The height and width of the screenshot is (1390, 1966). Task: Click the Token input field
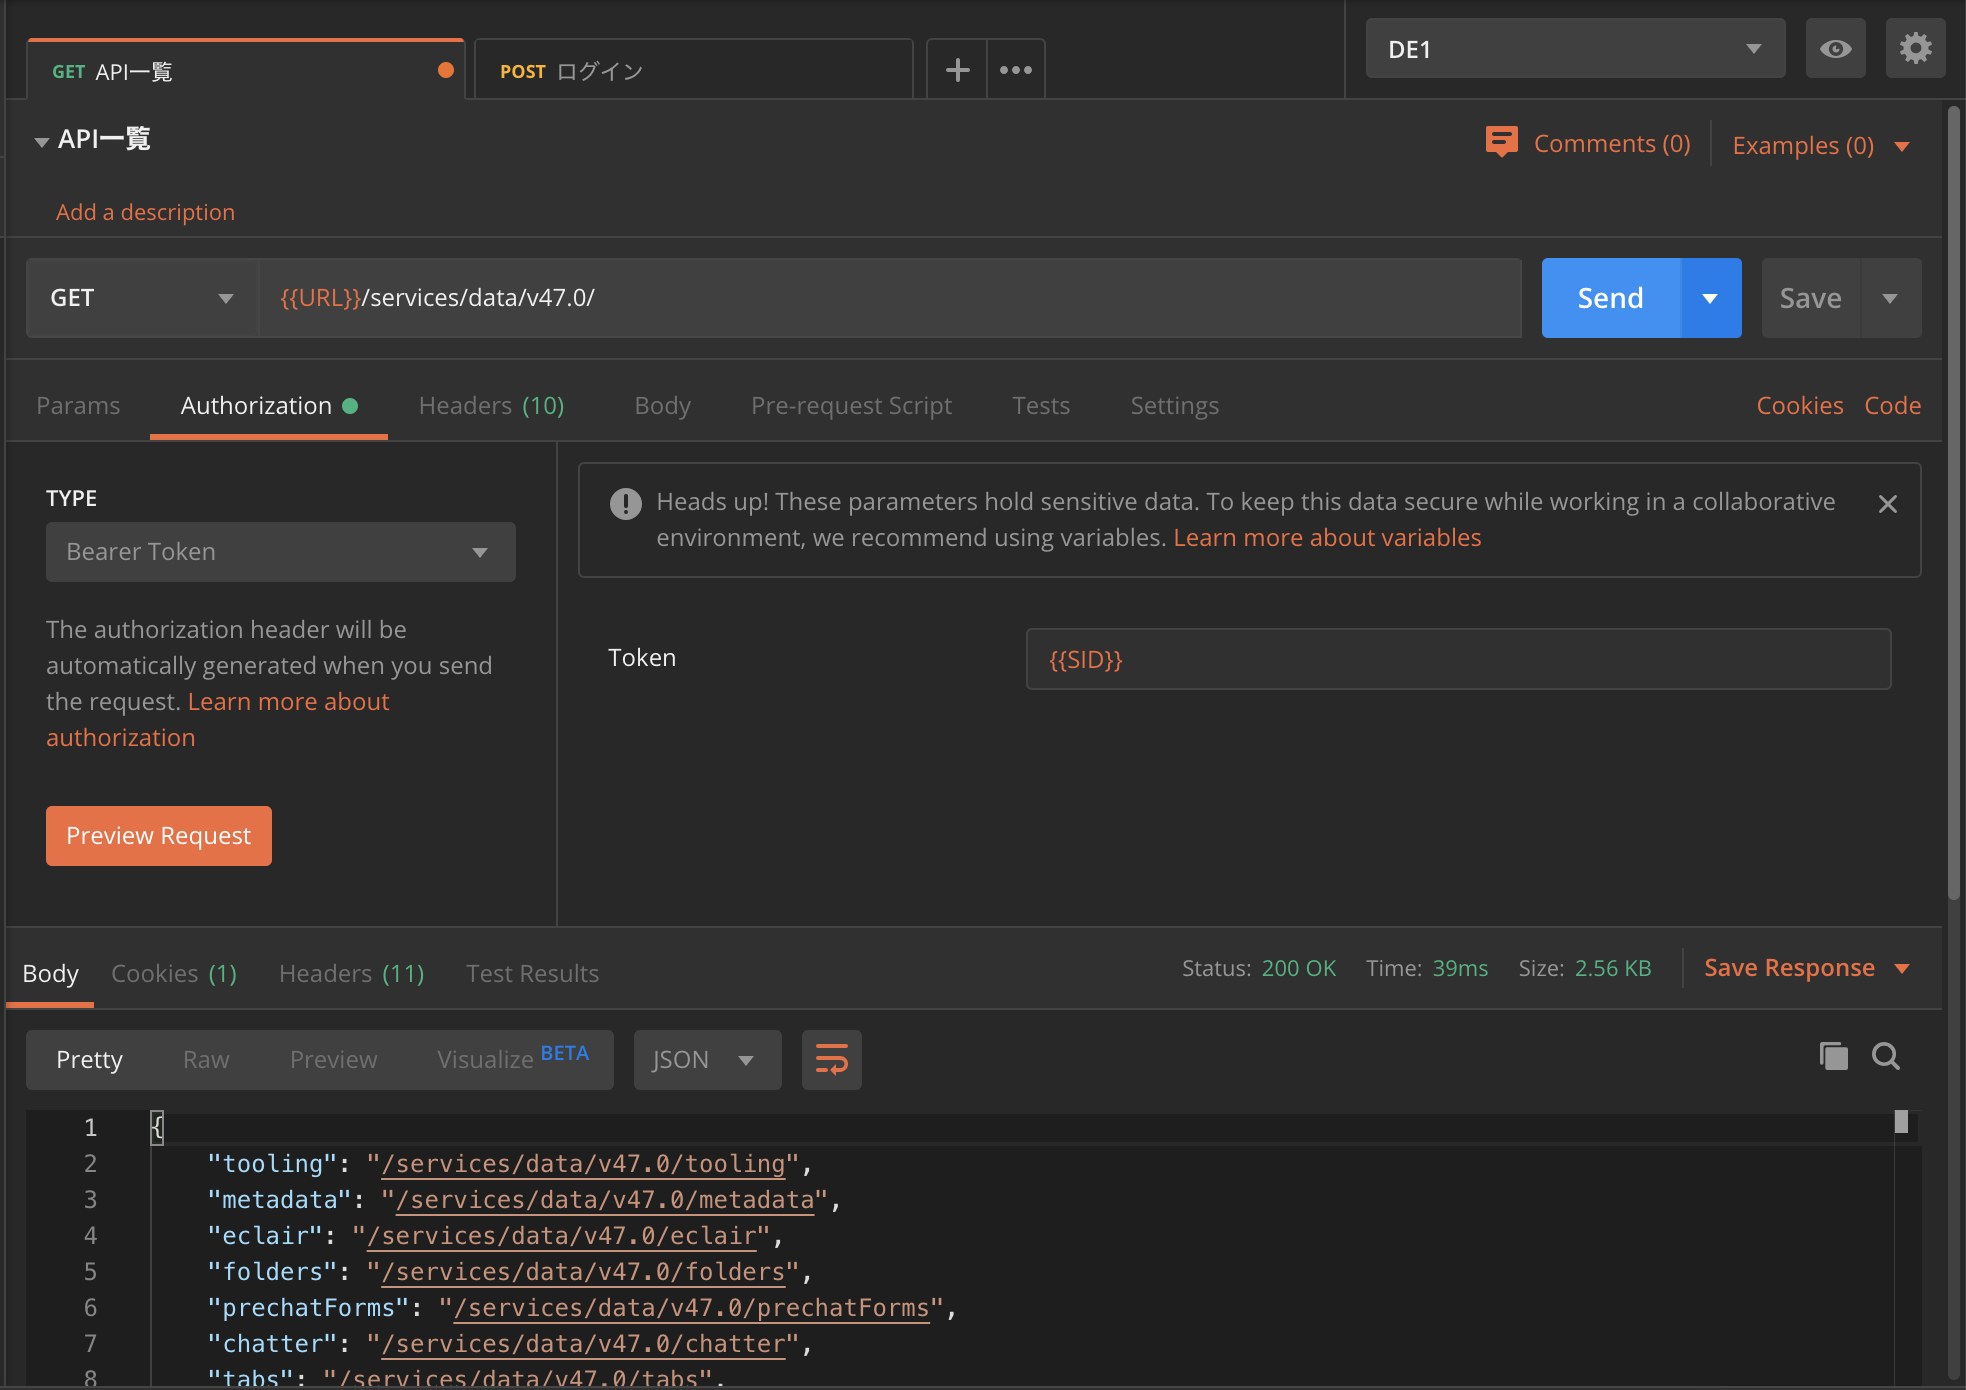pyautogui.click(x=1457, y=659)
